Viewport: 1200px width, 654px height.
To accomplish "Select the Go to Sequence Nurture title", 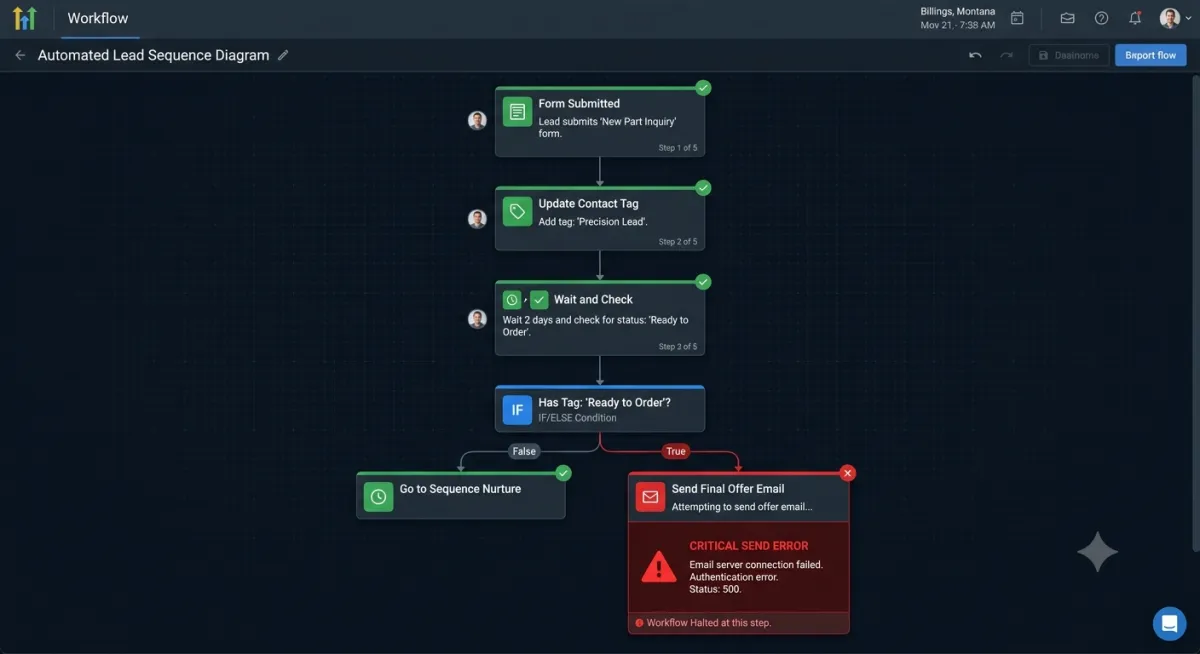I will click(460, 489).
